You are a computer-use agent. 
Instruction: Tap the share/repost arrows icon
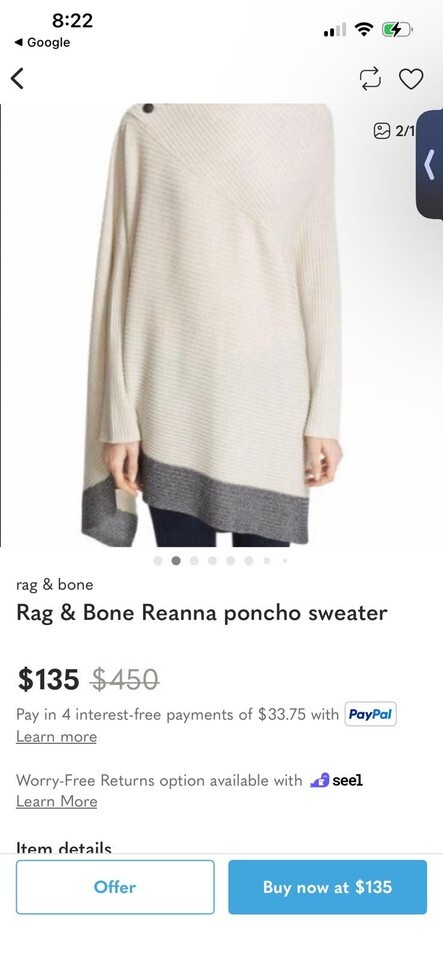coord(370,78)
